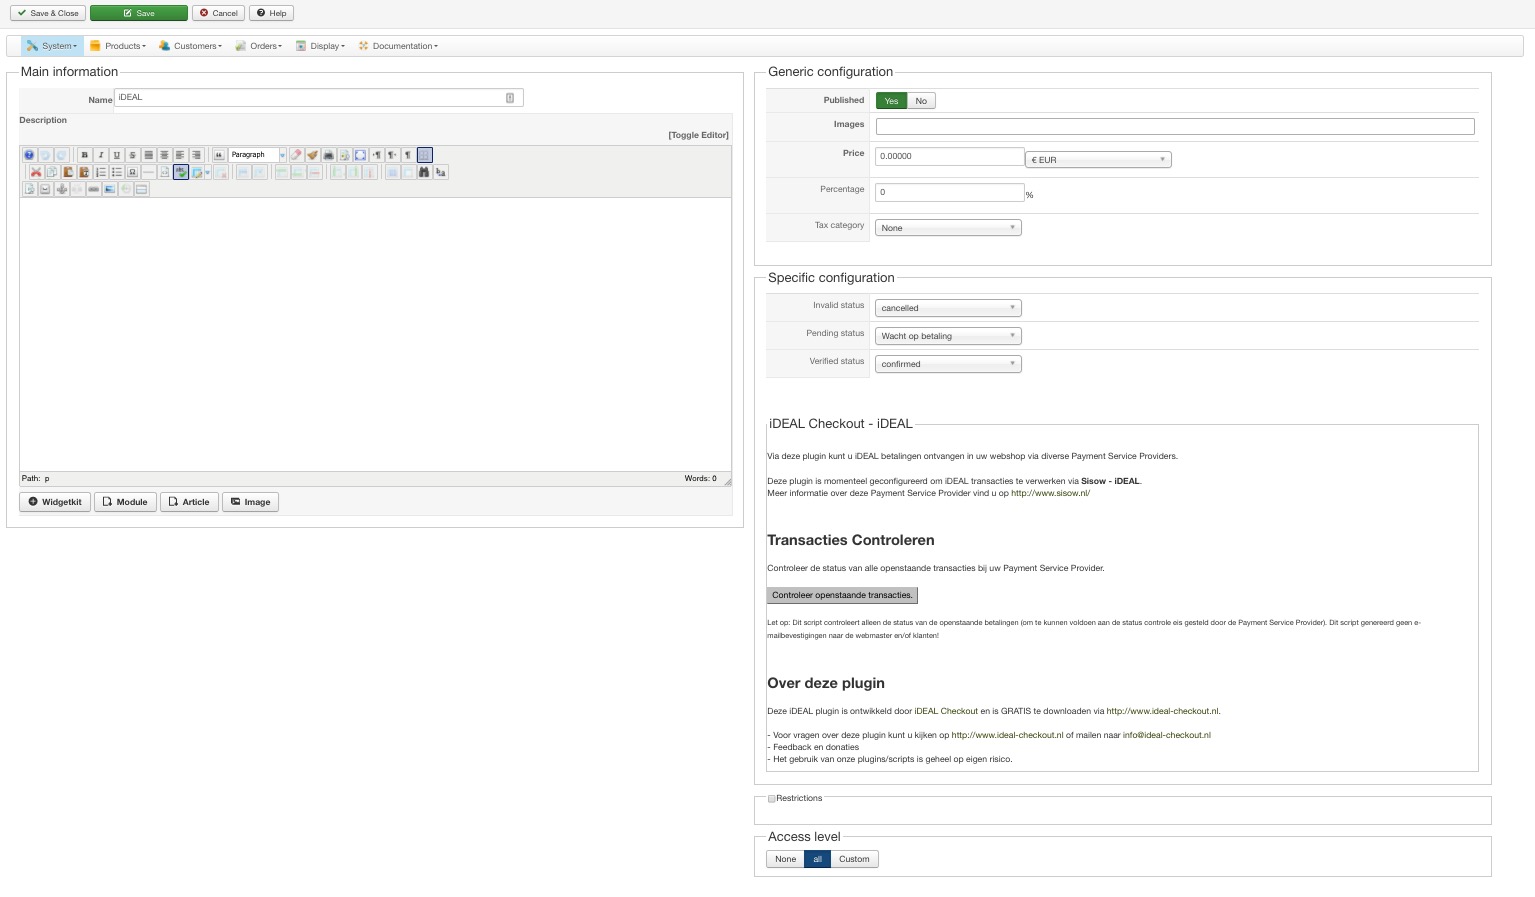1535x897 pixels.
Task: Click Controleer openstaande transacties button
Action: coord(842,595)
